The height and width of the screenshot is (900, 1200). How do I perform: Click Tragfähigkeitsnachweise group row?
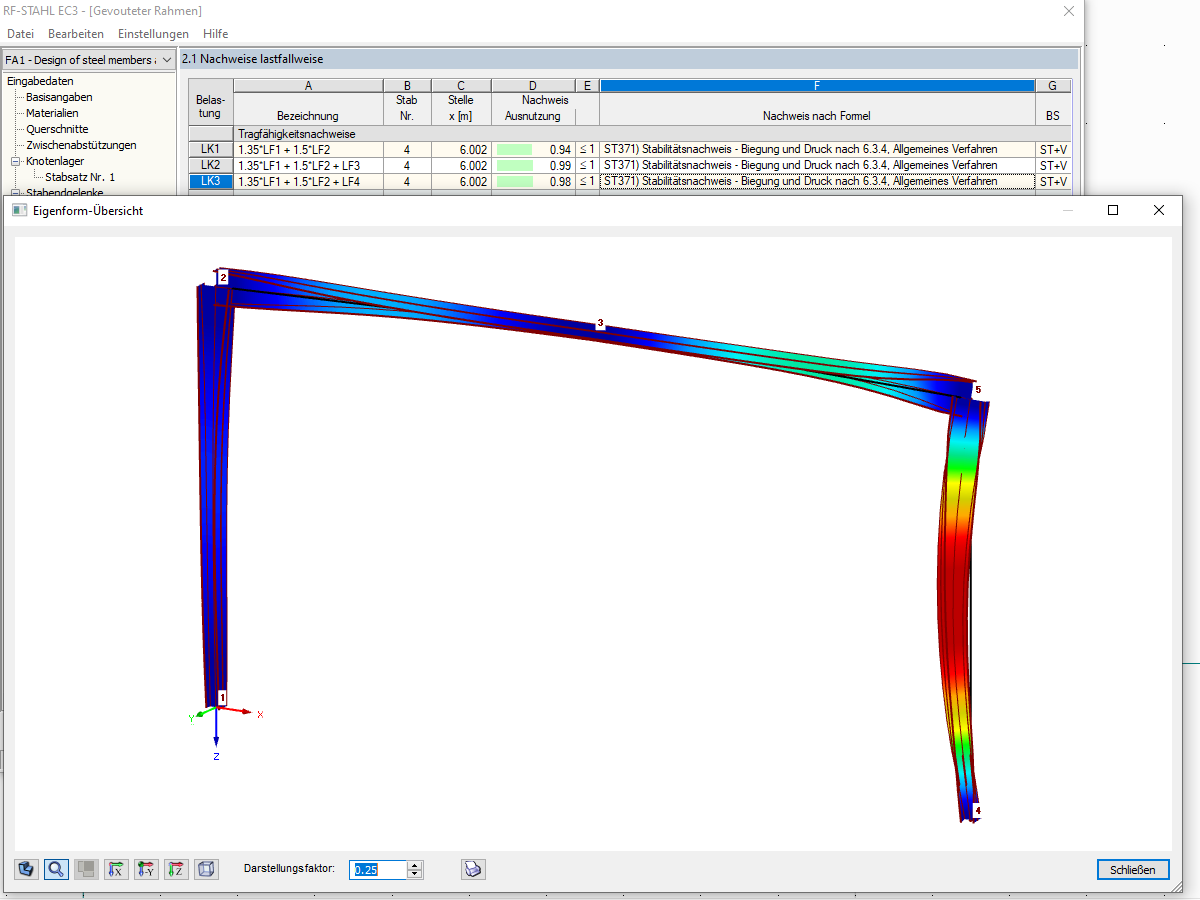pos(652,133)
